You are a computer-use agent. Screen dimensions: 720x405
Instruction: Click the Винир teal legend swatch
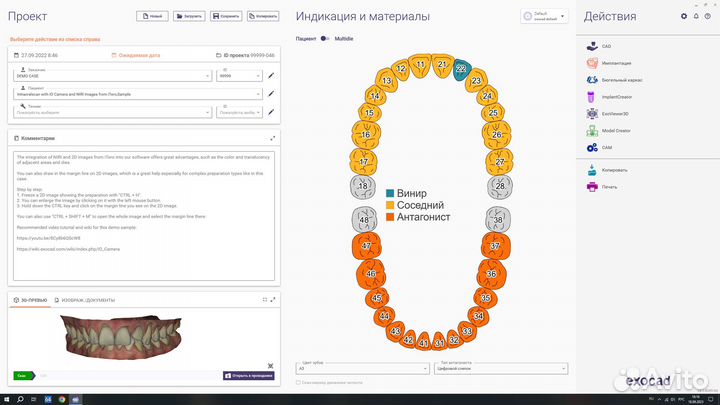coord(390,193)
